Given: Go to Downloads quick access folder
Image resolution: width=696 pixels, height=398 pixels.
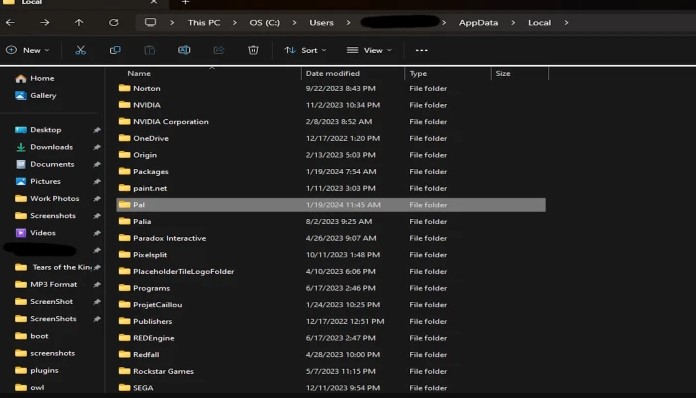Looking at the screenshot, I should tap(44, 147).
